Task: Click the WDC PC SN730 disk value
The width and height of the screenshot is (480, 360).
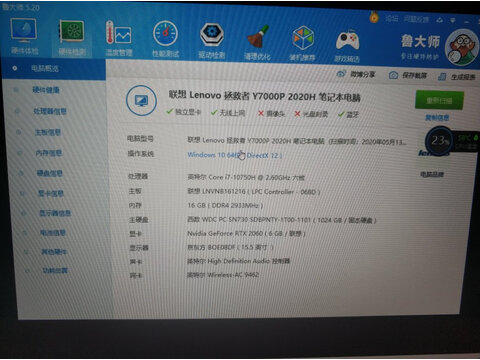Action: tap(282, 220)
